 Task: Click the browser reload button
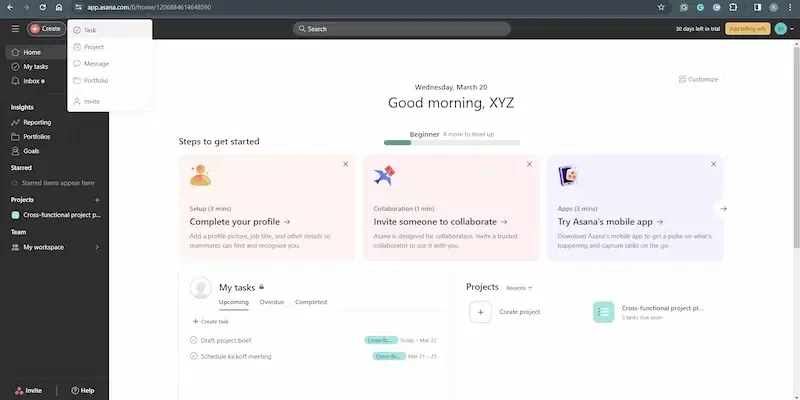pyautogui.click(x=43, y=7)
